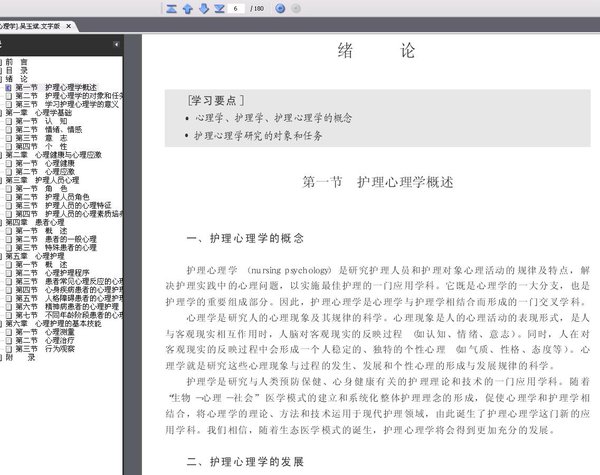Click bullet line 护理心理学研究的对象和任务
The height and width of the screenshot is (475, 600).
(x=258, y=135)
